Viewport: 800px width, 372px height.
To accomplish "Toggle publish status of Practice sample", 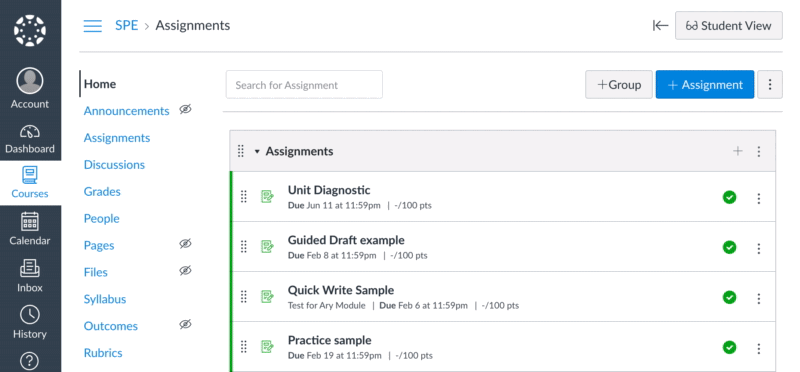I will point(730,348).
